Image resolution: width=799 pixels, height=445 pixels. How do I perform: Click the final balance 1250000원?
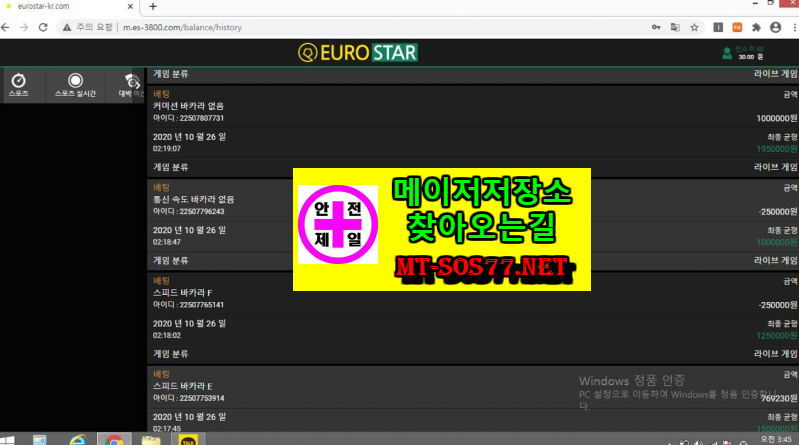tap(777, 335)
